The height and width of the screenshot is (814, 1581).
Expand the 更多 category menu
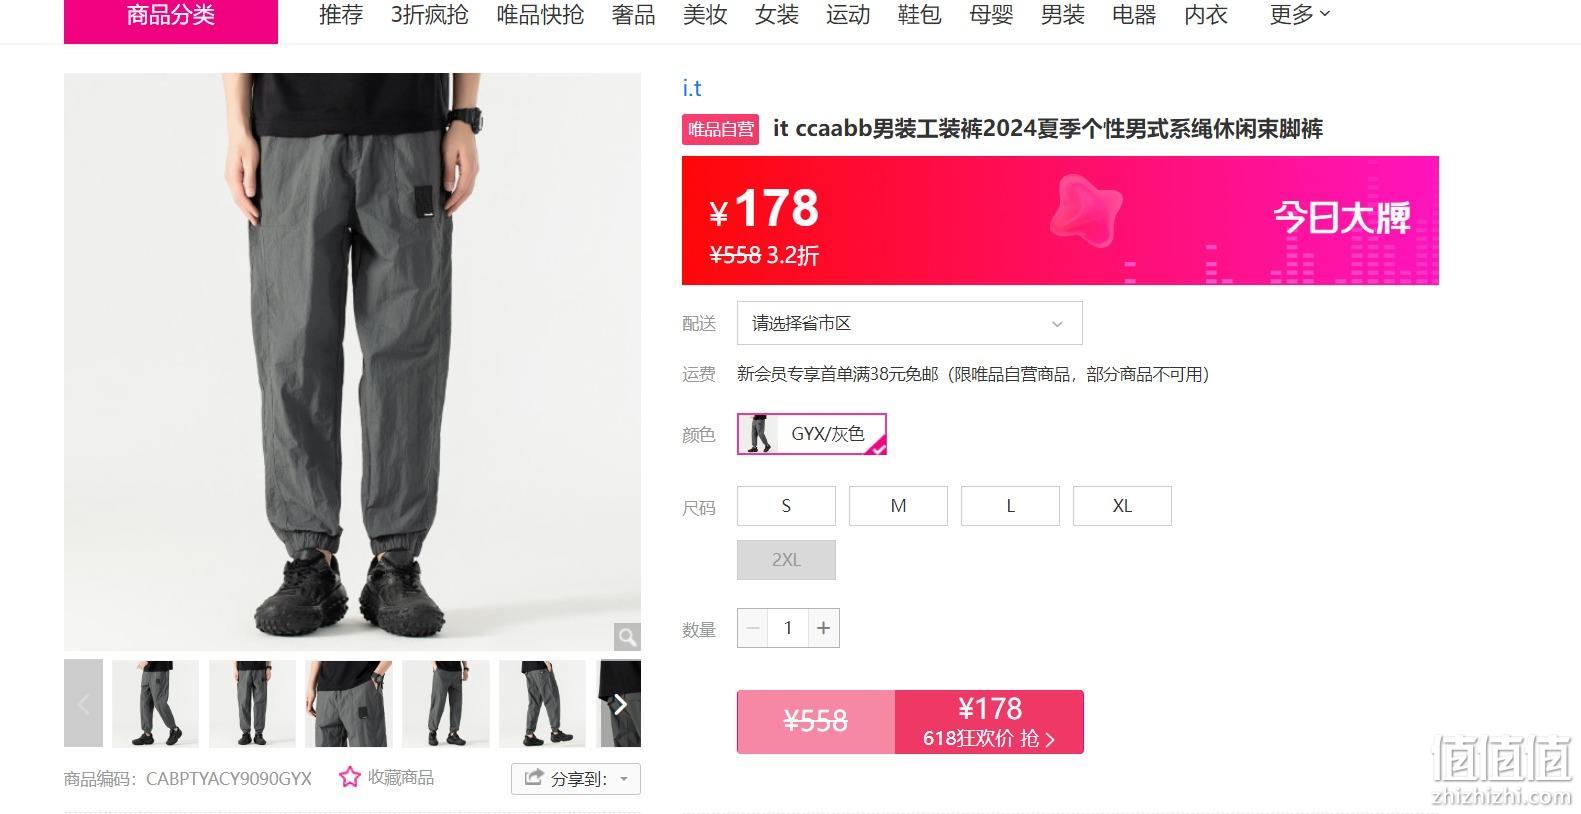coord(1299,15)
